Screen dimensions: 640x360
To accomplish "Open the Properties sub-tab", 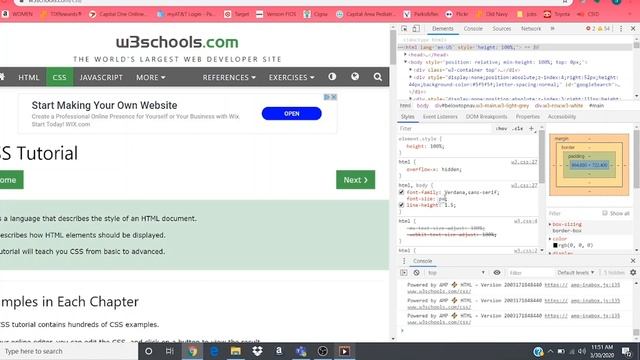I will [x=527, y=117].
